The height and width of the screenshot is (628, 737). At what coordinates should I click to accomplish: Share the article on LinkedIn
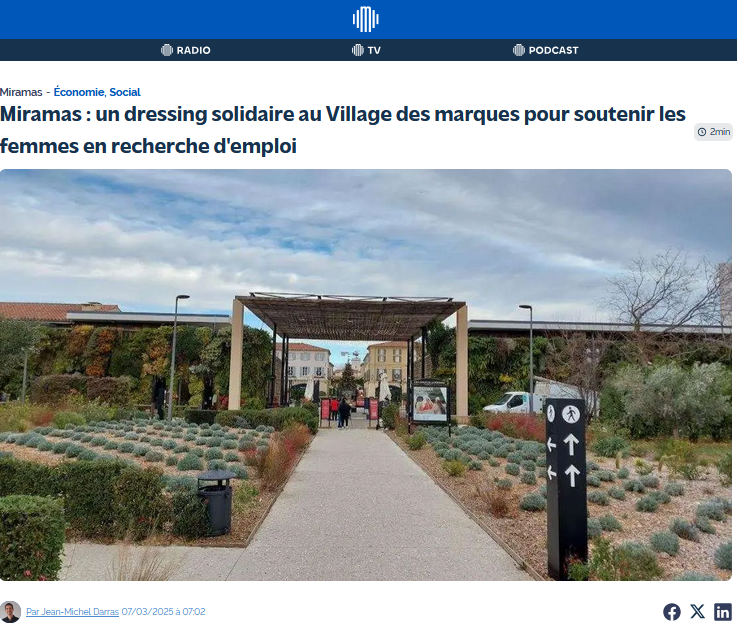[x=723, y=612]
